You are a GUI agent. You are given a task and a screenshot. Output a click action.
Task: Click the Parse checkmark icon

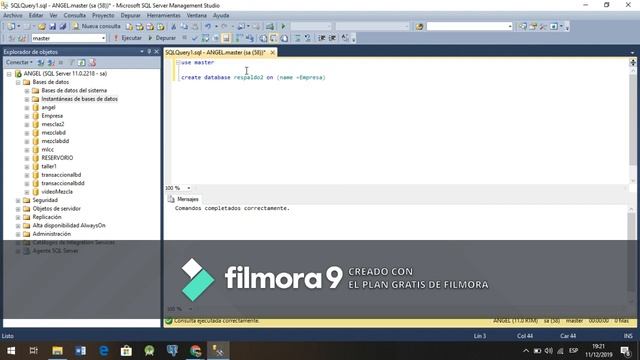pyautogui.click(x=195, y=38)
